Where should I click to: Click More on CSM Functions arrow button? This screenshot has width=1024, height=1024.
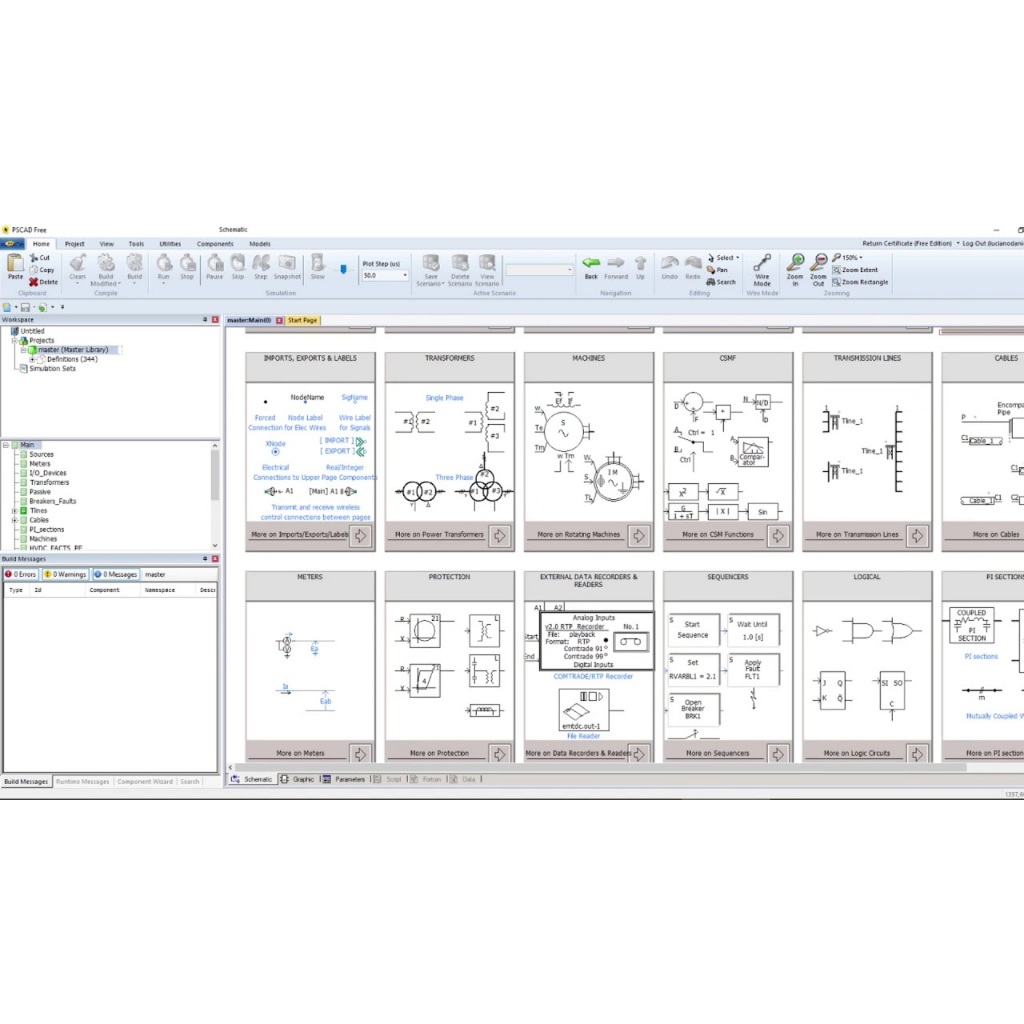click(778, 536)
